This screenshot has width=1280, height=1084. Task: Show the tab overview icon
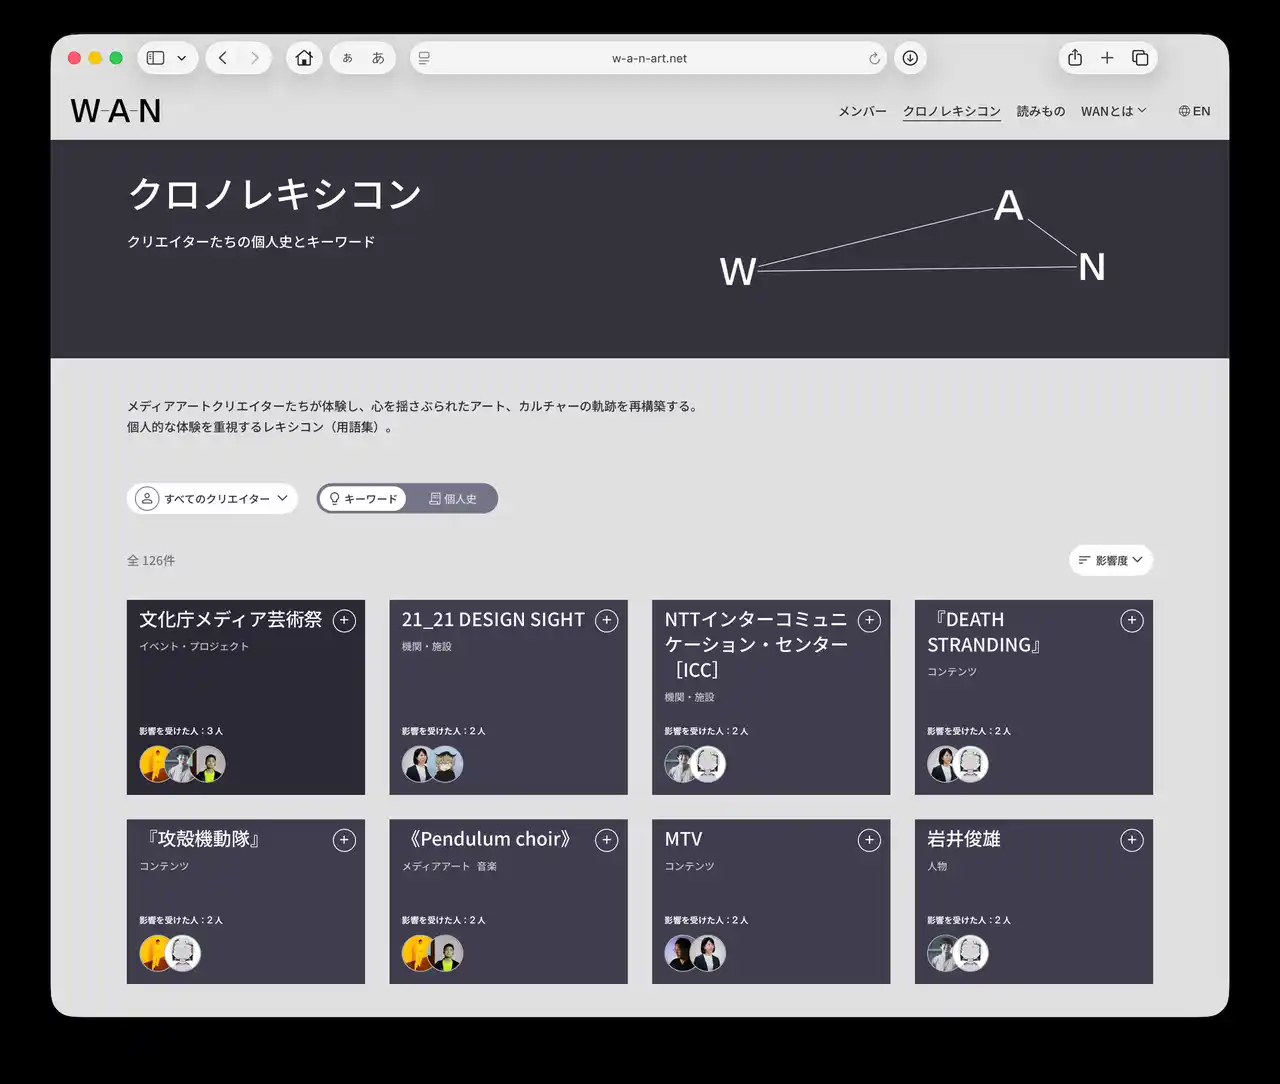coord(1140,58)
